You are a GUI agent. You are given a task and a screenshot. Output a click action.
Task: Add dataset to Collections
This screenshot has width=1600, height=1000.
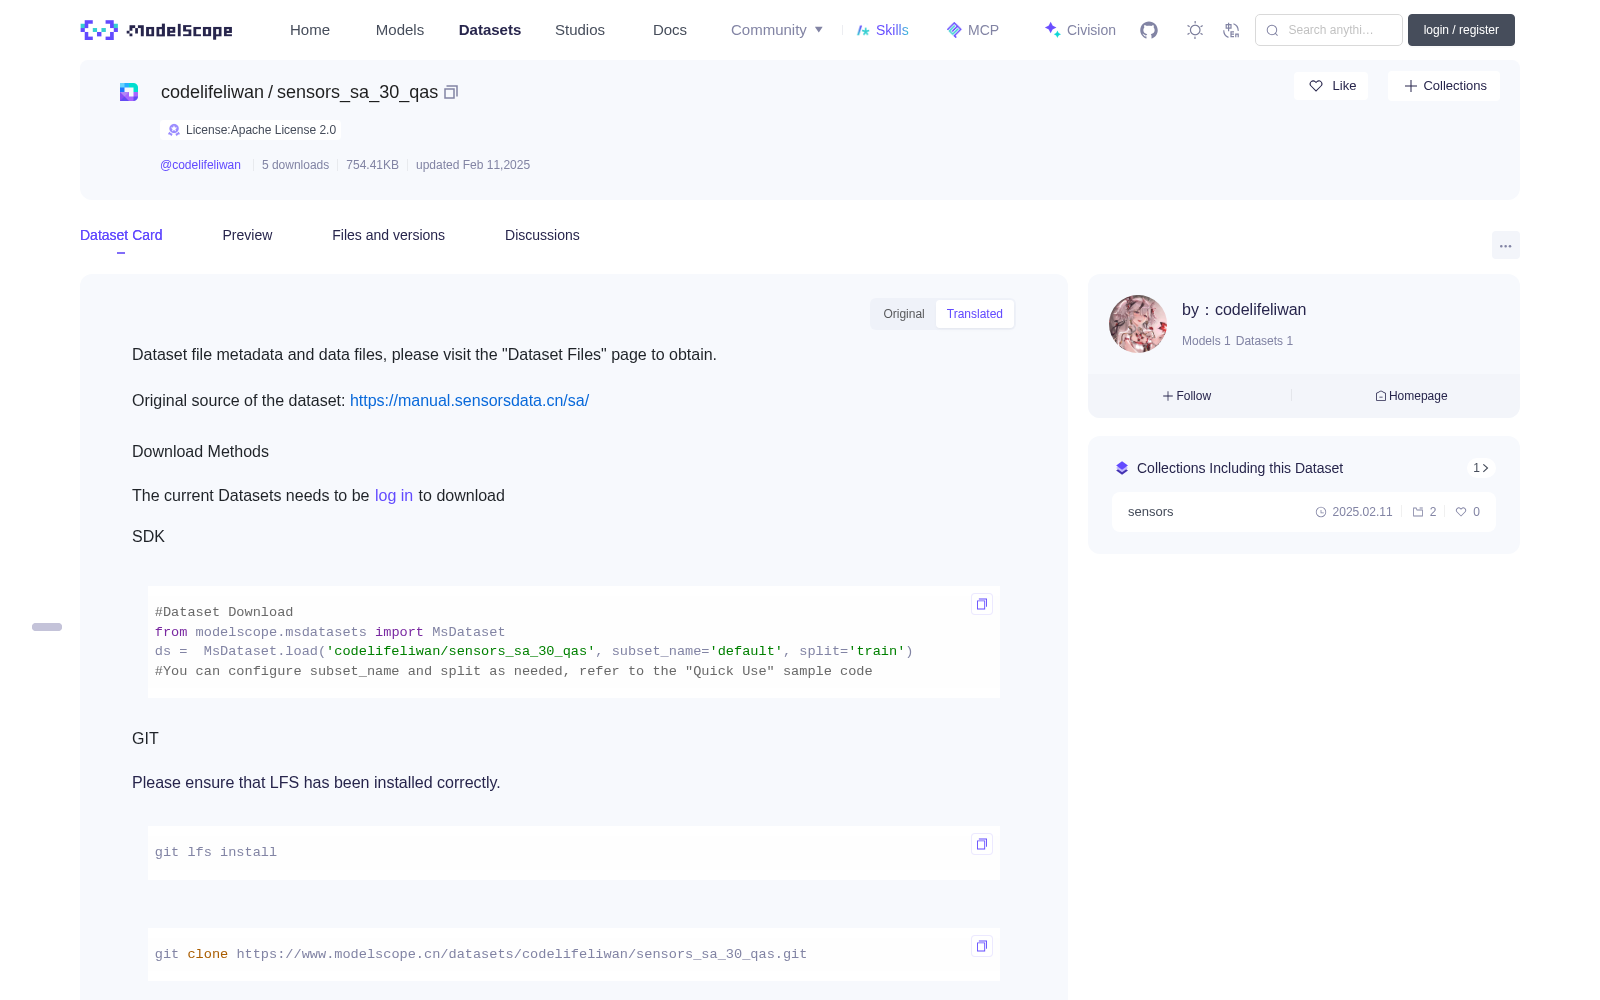point(1444,86)
